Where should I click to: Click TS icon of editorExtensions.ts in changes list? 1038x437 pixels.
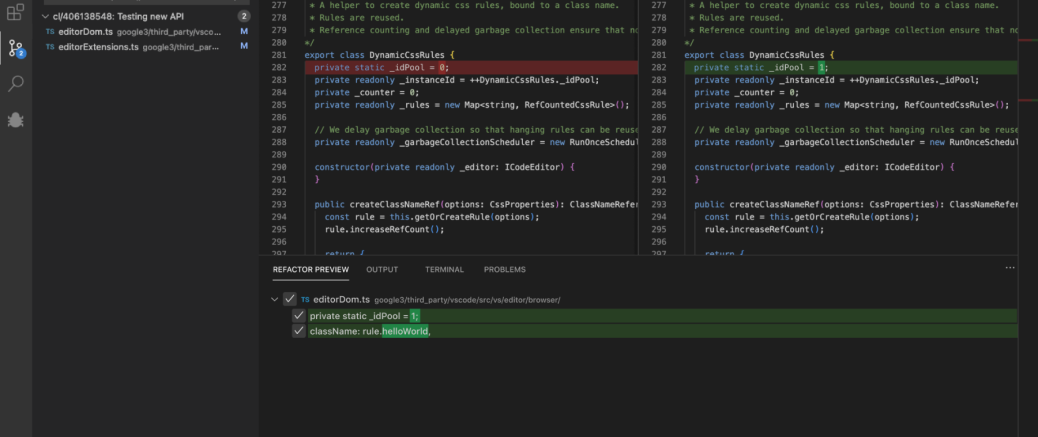pos(50,47)
